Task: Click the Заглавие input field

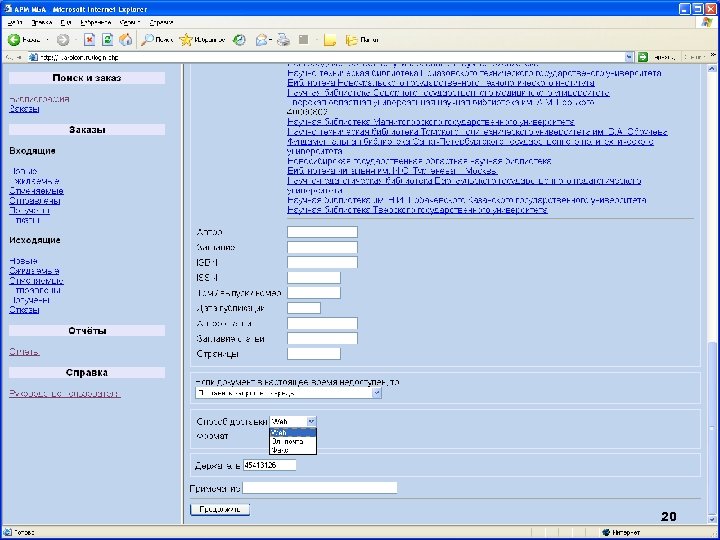Action: [x=322, y=247]
